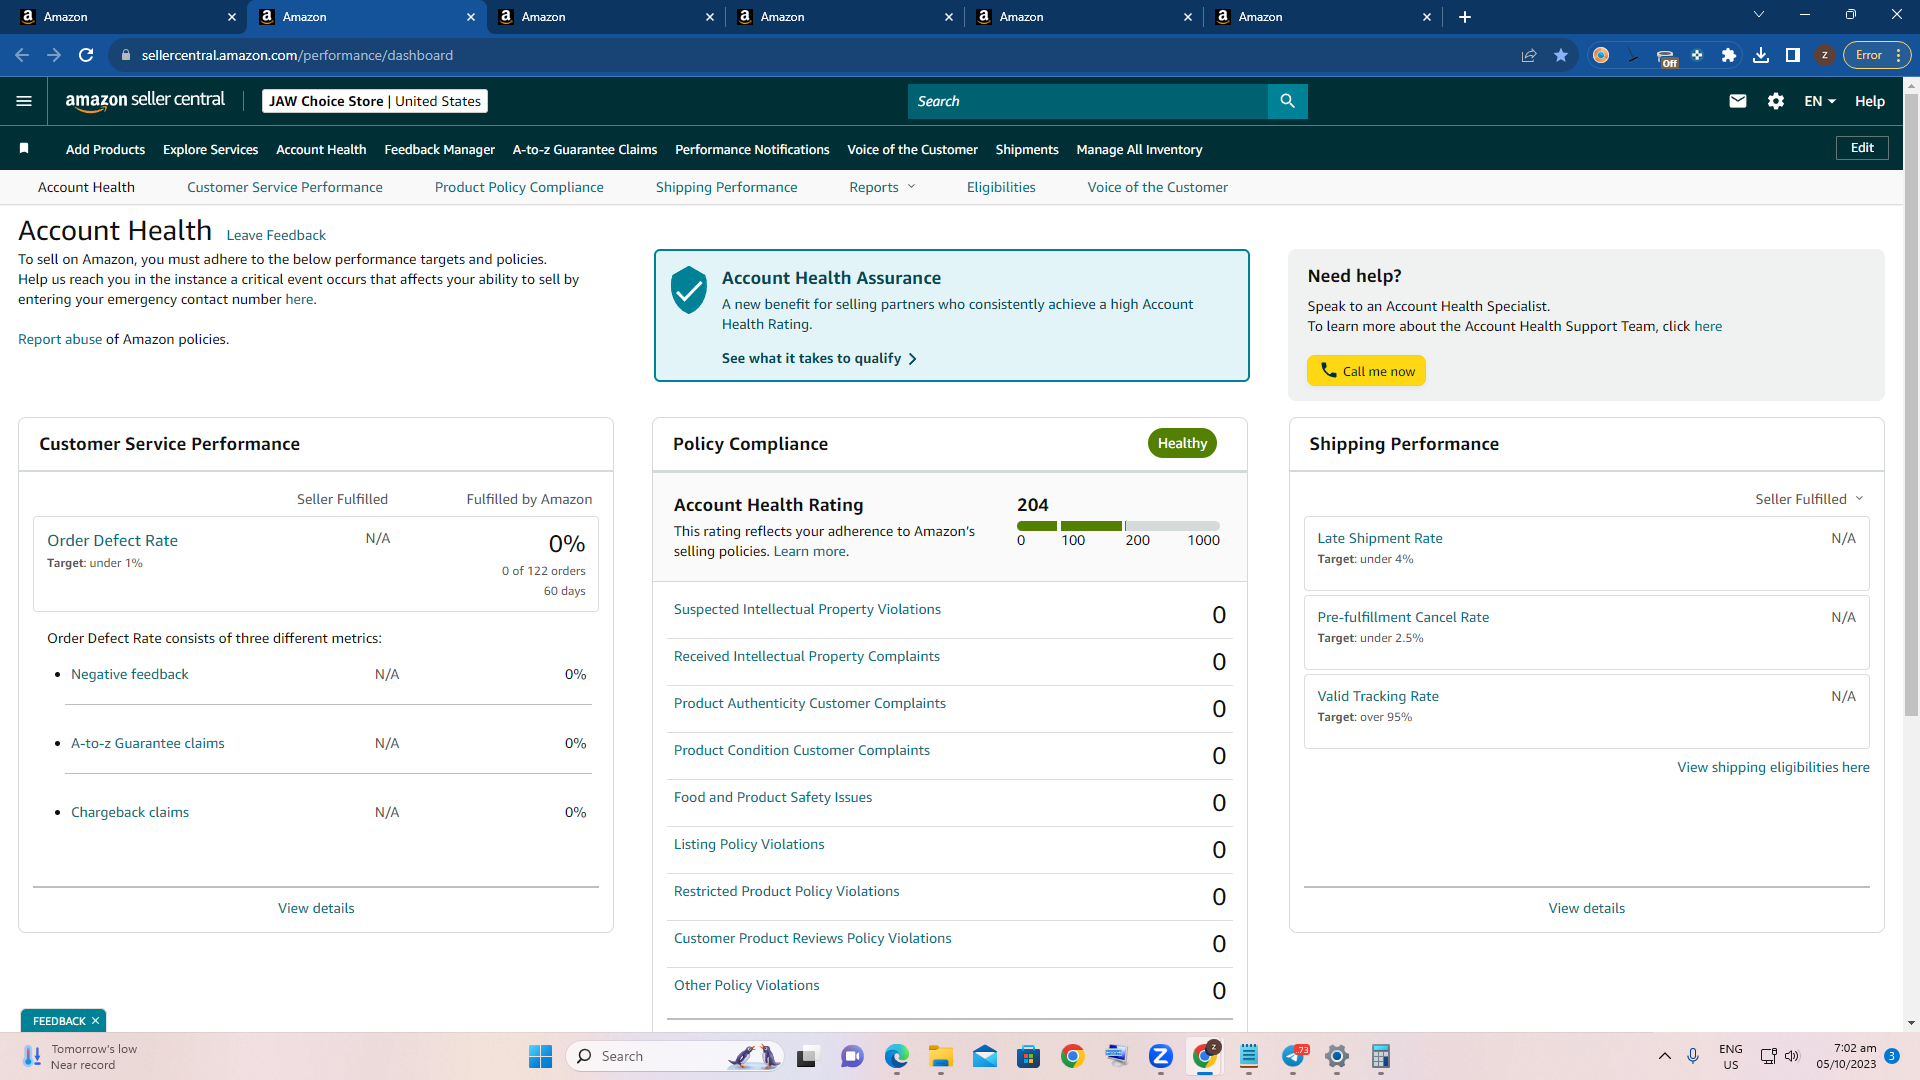Open the browser Downloads icon
The width and height of the screenshot is (1920, 1080).
[1761, 55]
